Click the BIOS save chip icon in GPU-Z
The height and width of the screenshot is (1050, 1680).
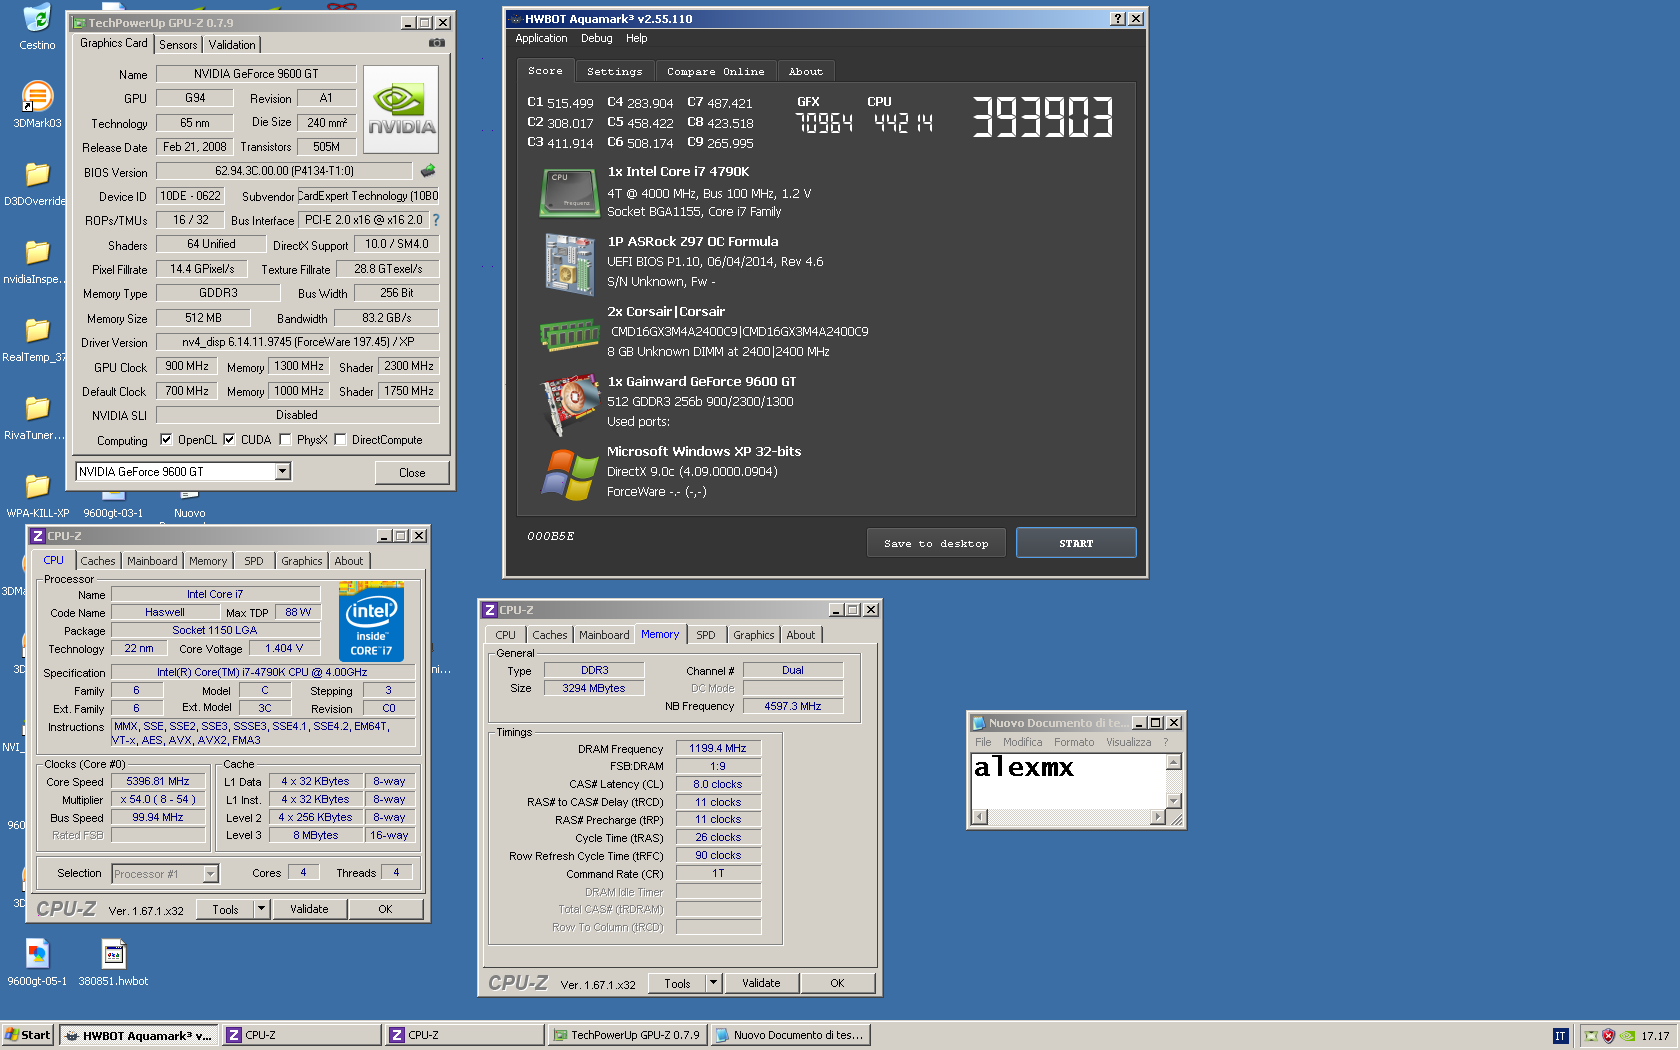click(x=428, y=171)
